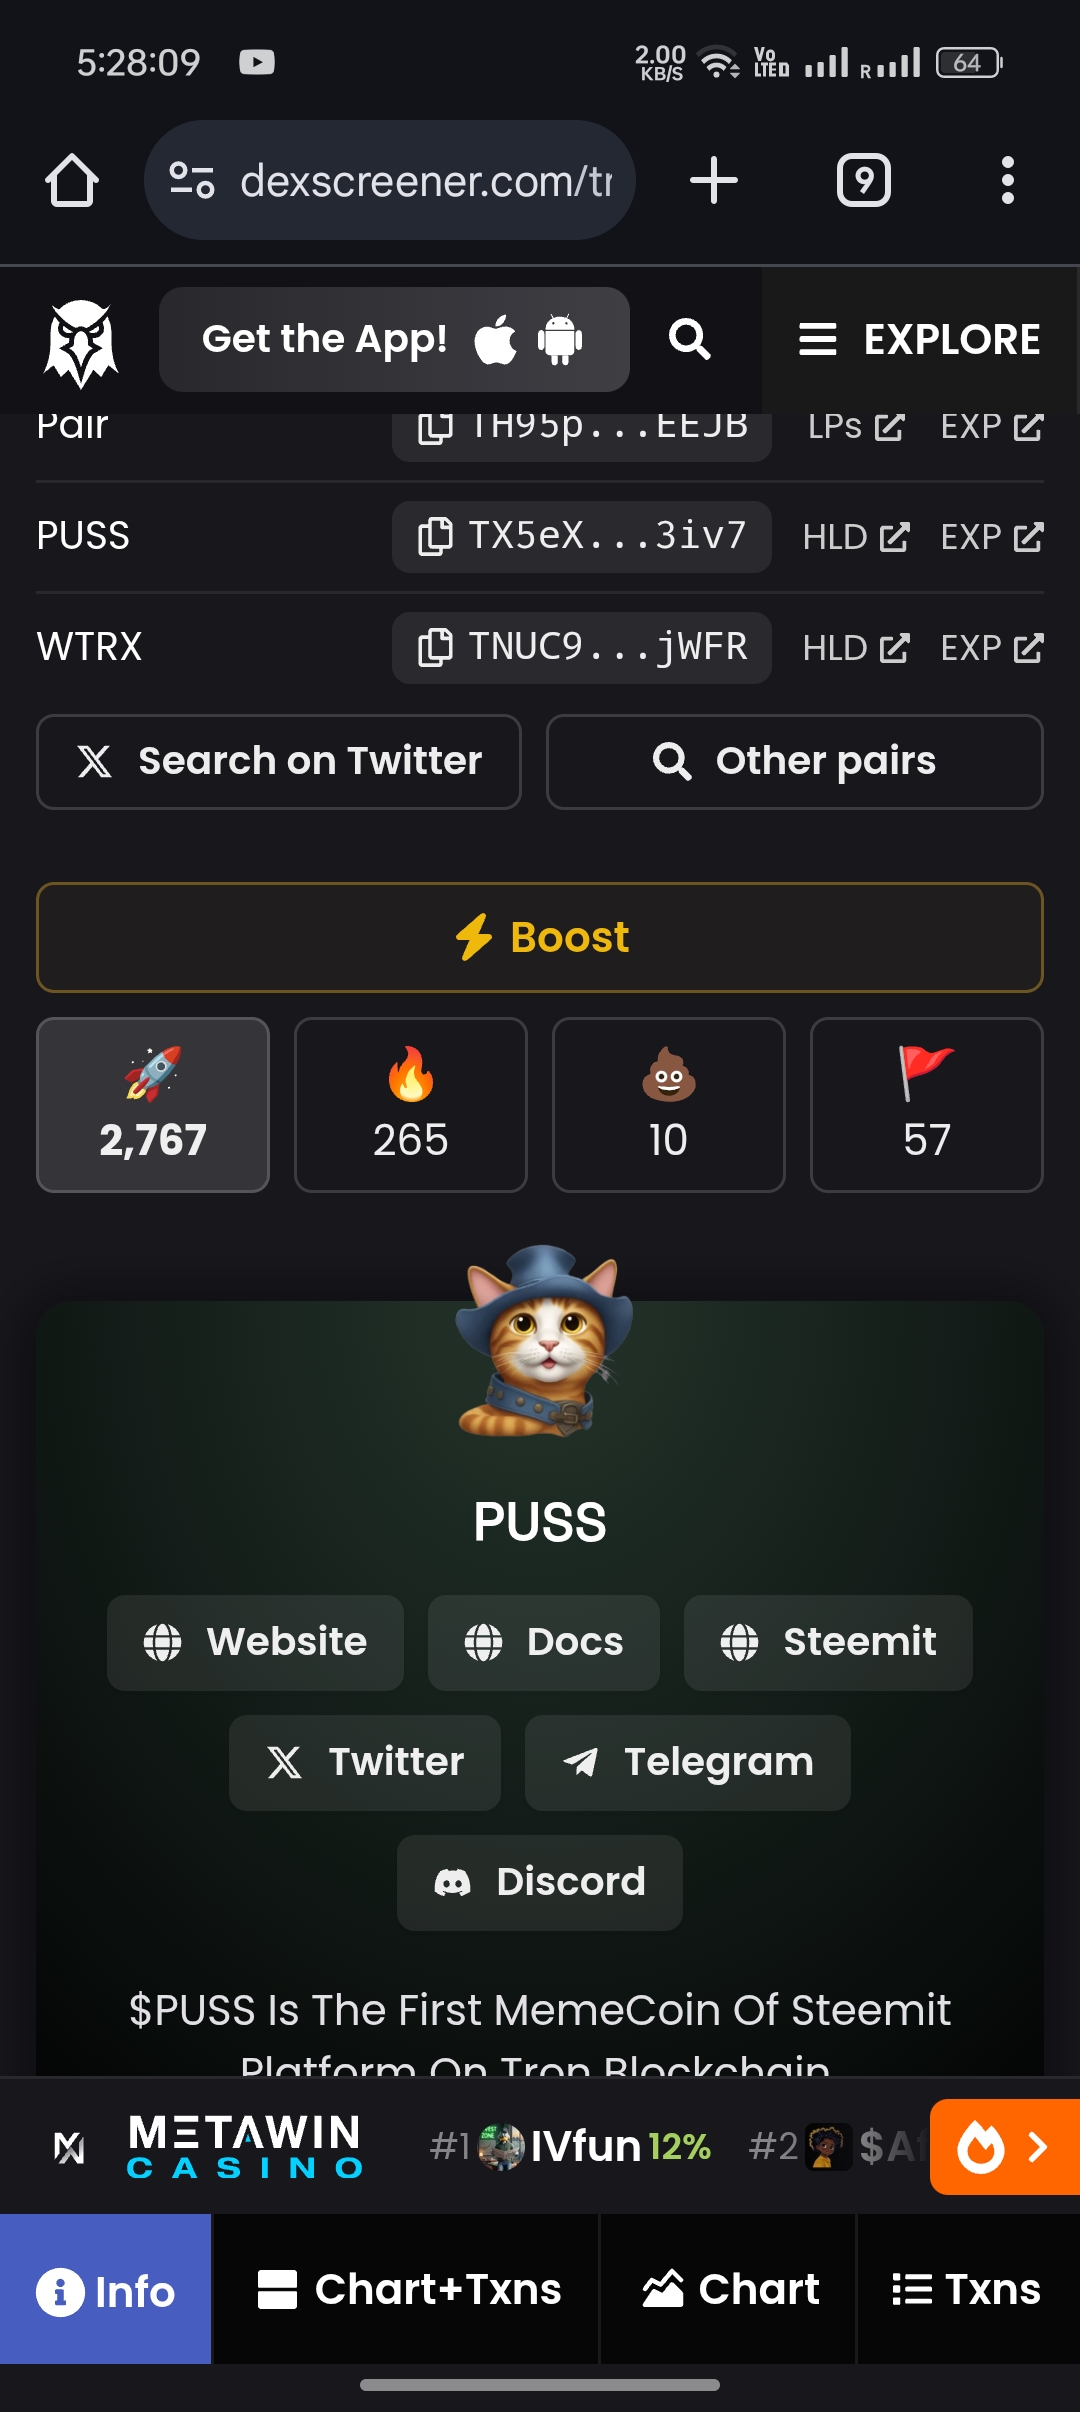This screenshot has height=2412, width=1080.
Task: Expand trending list with orange flame arrow
Action: tap(1005, 2147)
